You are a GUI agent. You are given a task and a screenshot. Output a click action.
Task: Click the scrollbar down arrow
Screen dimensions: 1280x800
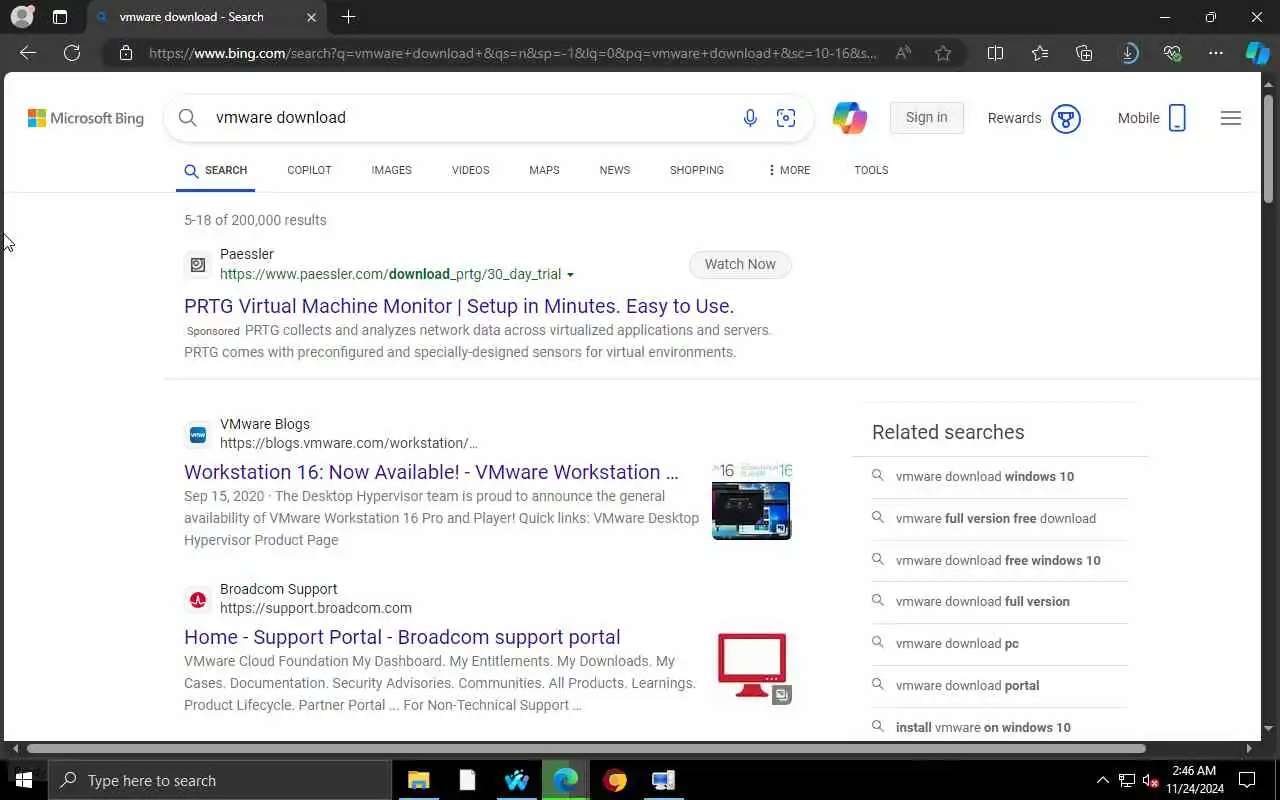click(1269, 729)
